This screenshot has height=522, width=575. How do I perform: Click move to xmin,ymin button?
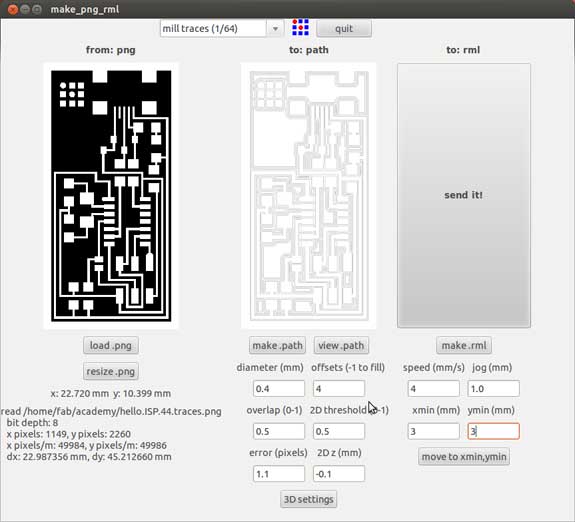pos(464,457)
